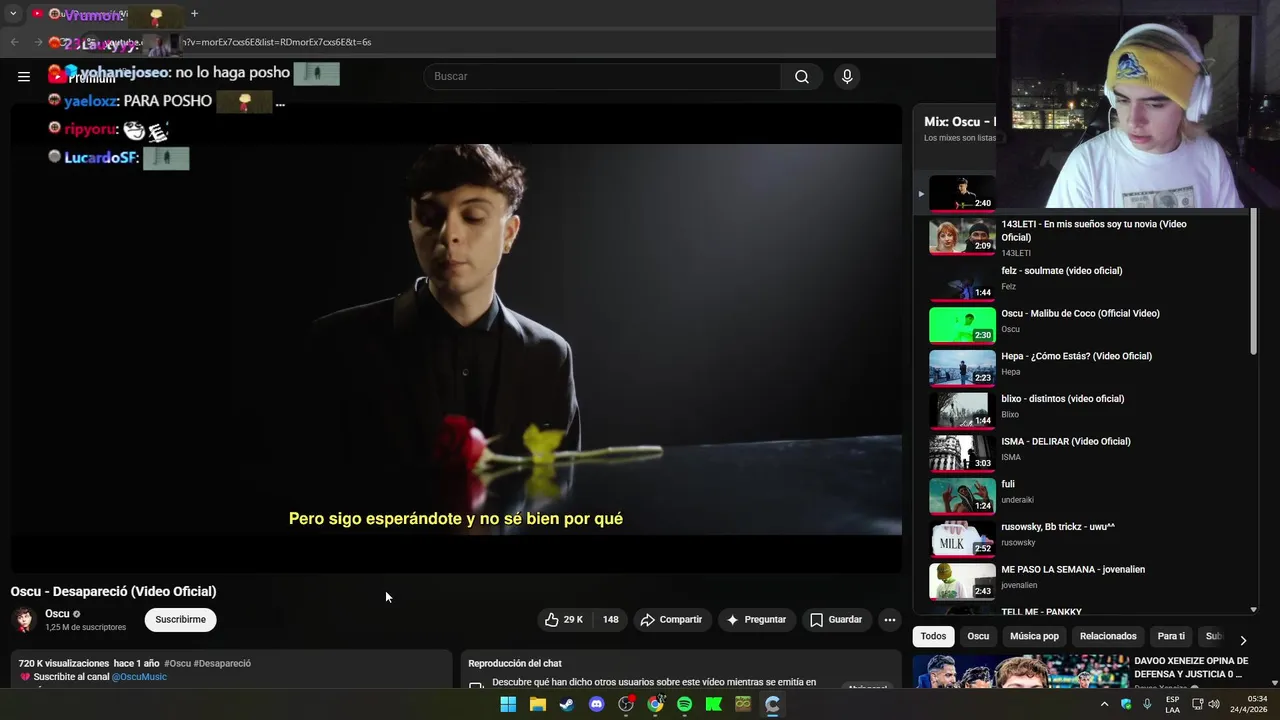Play currently playing 2:40 playlist thumbnail
The image size is (1280, 720).
pos(962,194)
